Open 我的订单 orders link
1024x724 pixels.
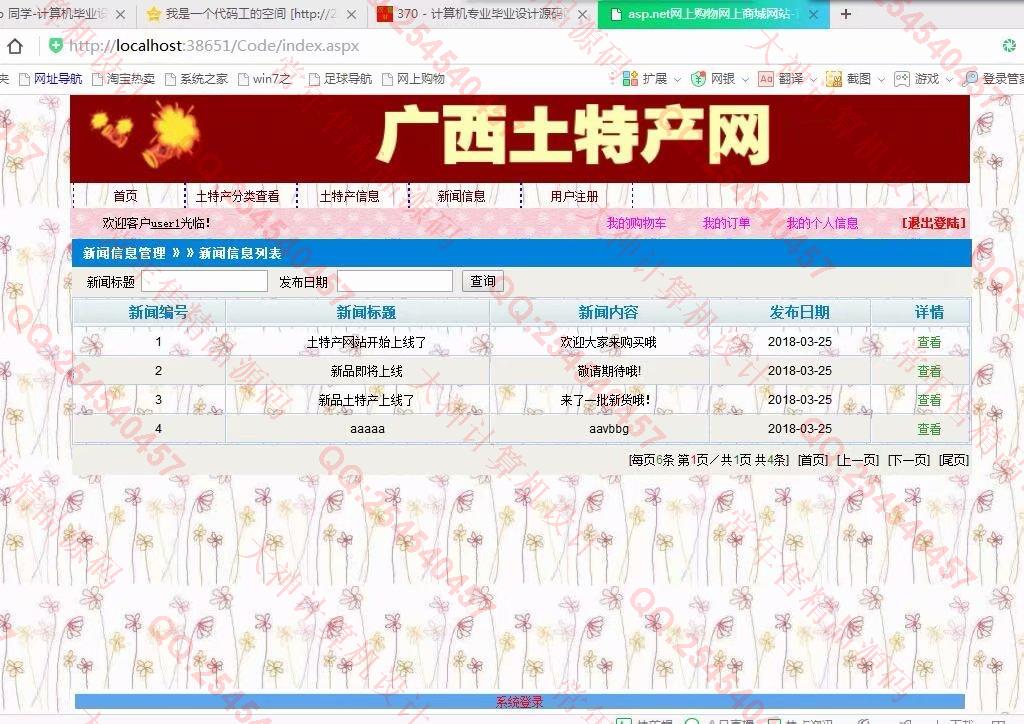(726, 223)
